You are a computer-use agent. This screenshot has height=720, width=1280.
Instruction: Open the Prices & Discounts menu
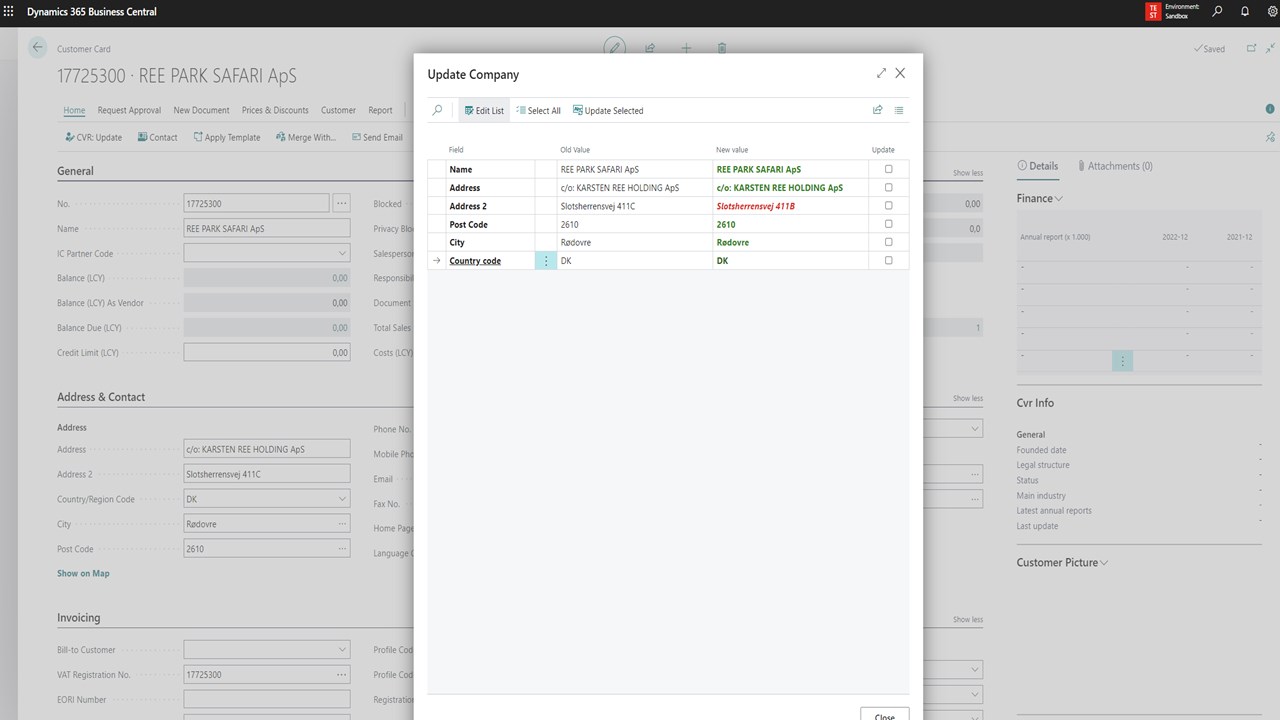(275, 110)
